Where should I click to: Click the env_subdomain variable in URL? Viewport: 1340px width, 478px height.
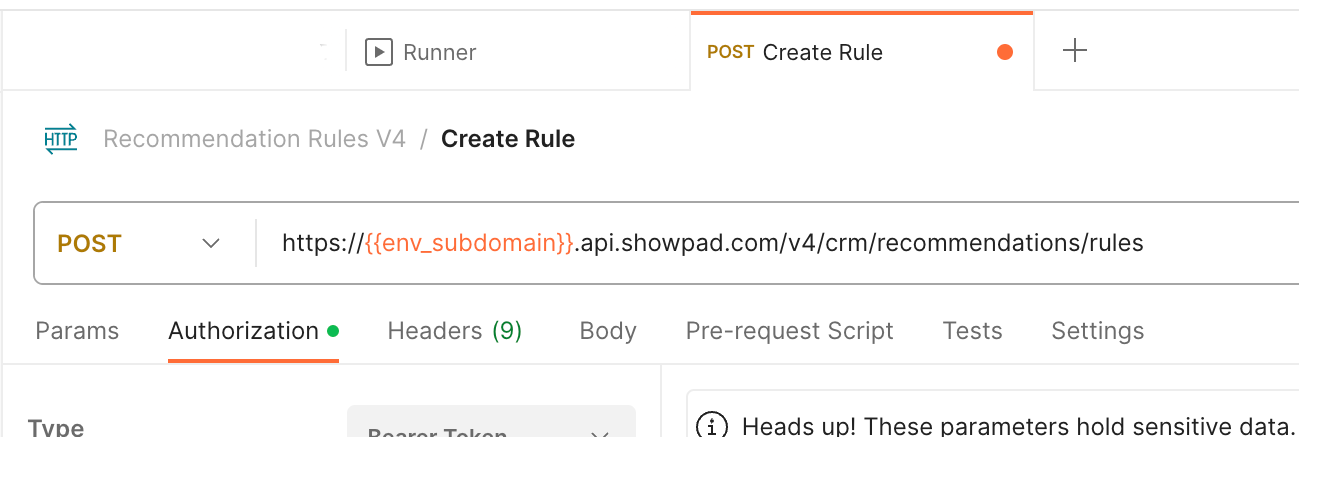469,243
